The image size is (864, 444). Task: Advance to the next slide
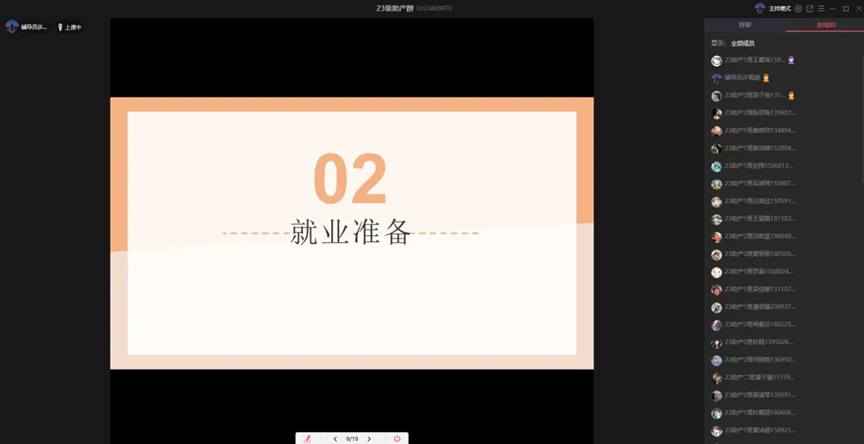point(369,439)
